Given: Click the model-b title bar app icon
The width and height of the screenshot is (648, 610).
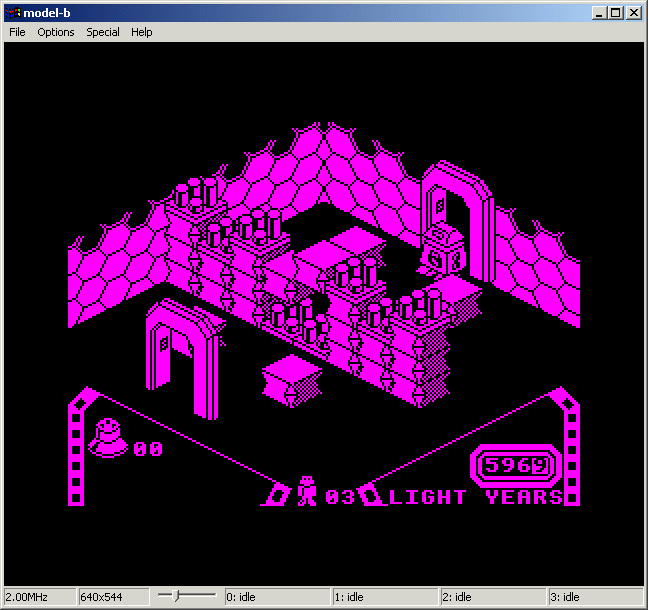Looking at the screenshot, I should pyautogui.click(x=13, y=12).
